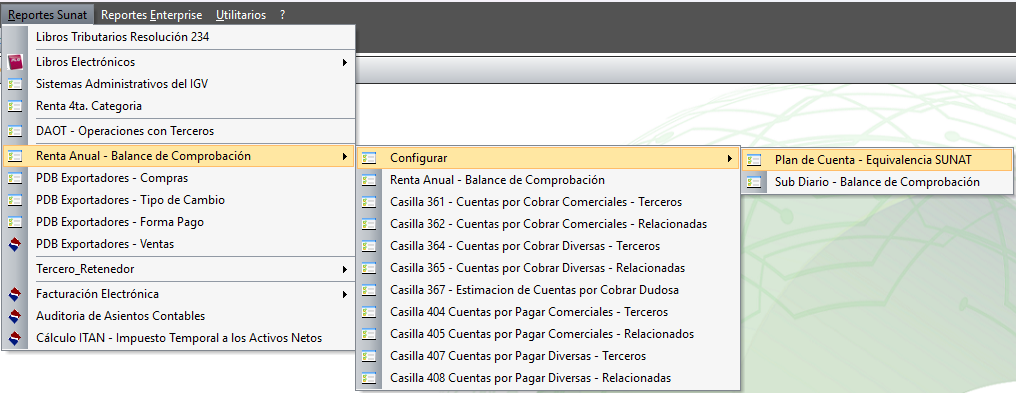This screenshot has height=393, width=1016.
Task: Select PDB Exportadores - Forma Pago
Action: 179,222
